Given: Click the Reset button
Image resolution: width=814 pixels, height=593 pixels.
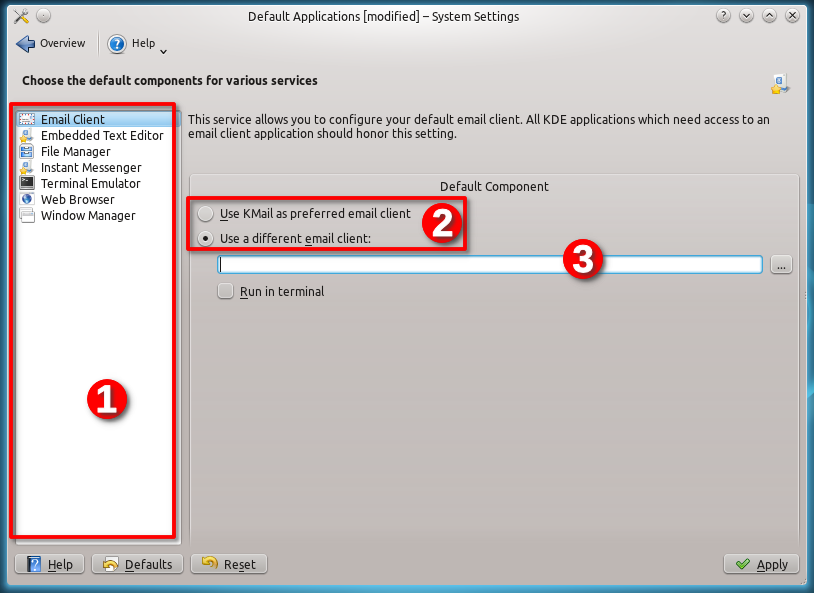Looking at the screenshot, I should [x=229, y=564].
